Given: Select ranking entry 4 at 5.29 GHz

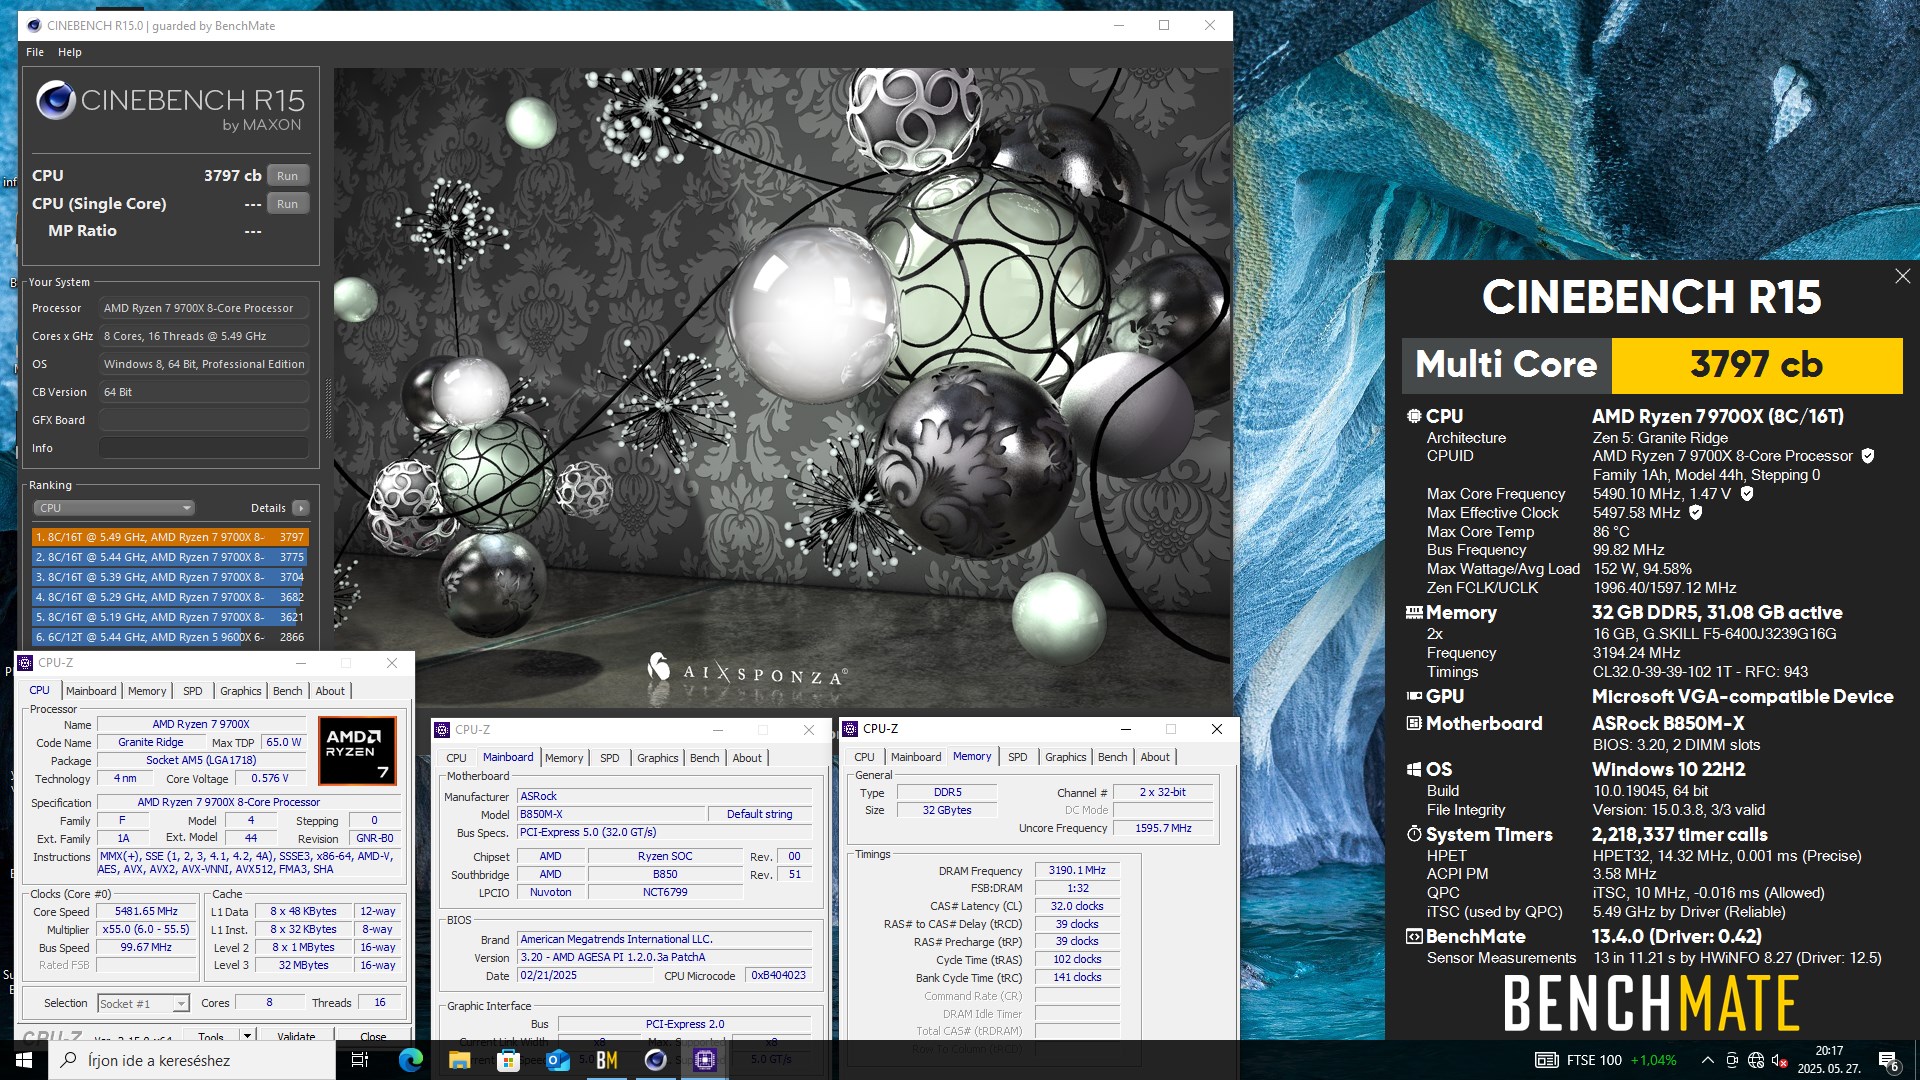Looking at the screenshot, I should point(170,597).
